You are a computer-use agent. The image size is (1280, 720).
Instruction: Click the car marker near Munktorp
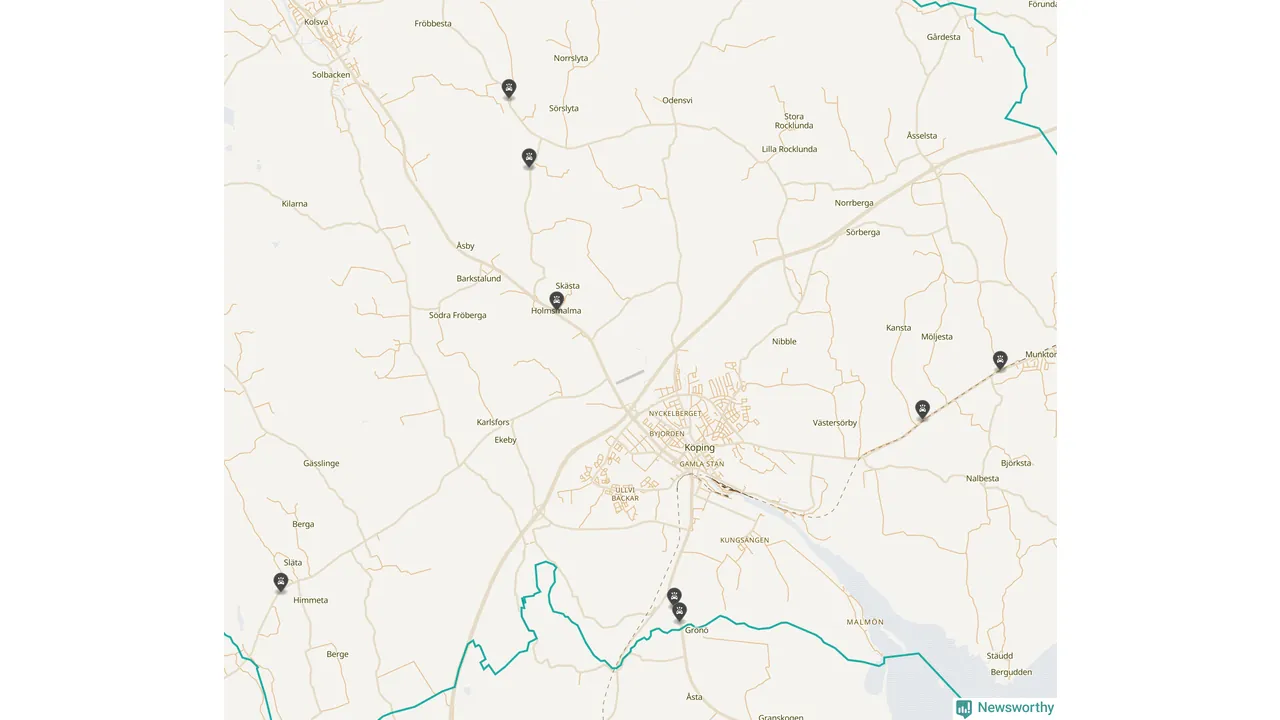pos(1000,359)
